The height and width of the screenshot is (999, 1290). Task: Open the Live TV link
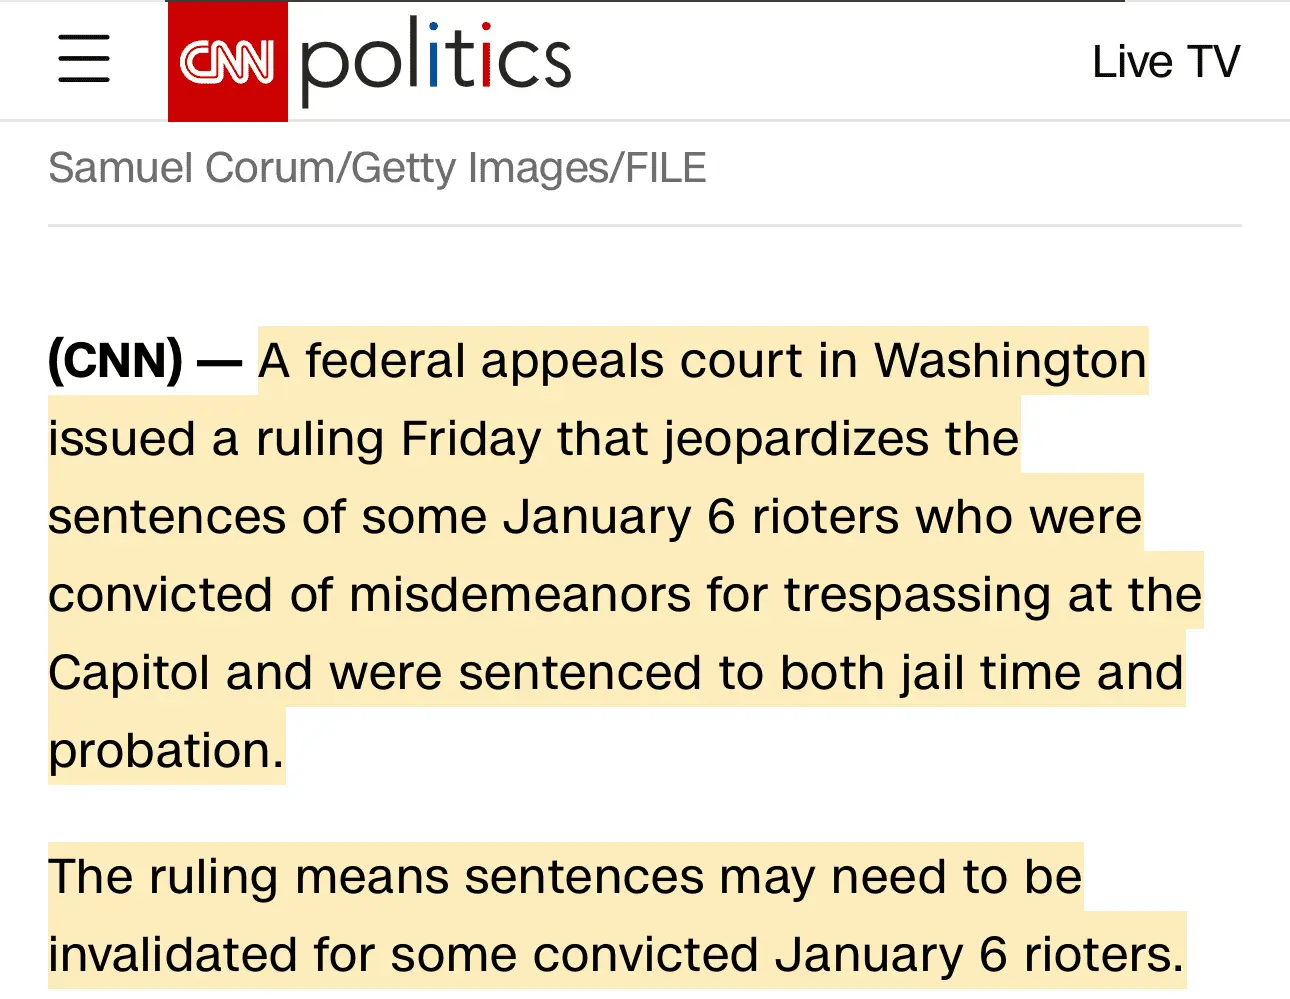pyautogui.click(x=1165, y=62)
